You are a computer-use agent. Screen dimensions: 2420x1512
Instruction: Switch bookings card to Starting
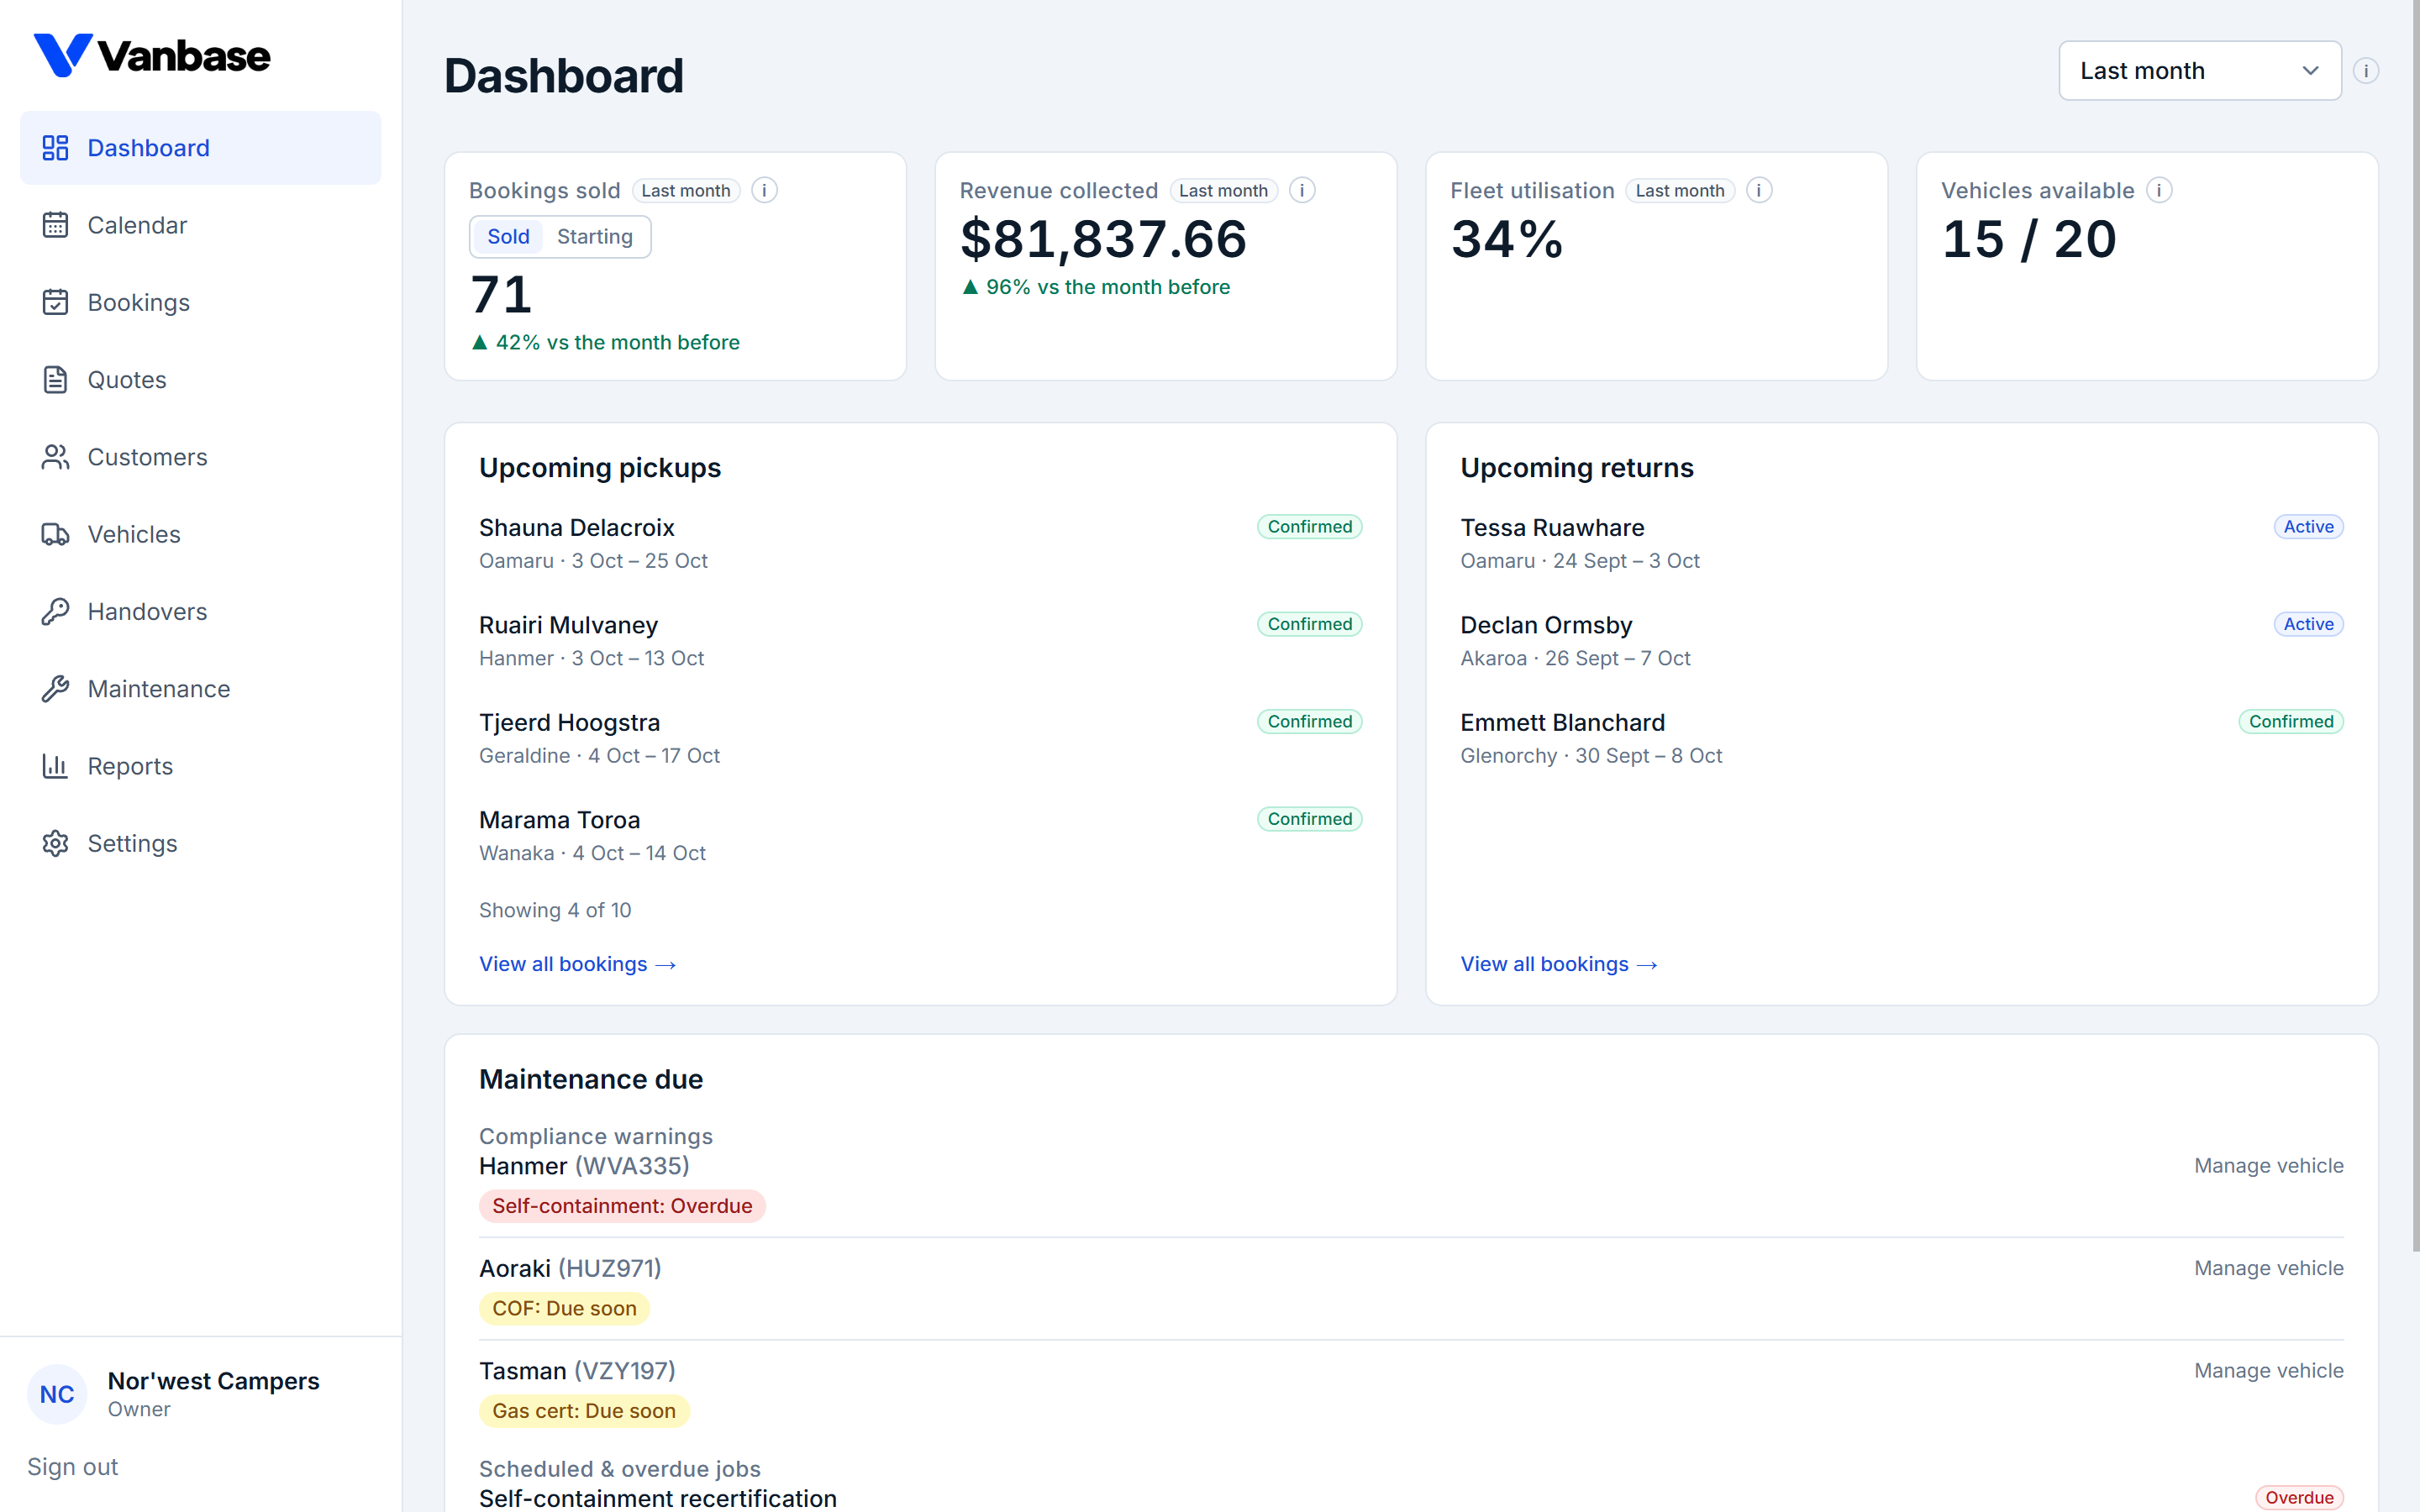coord(594,237)
